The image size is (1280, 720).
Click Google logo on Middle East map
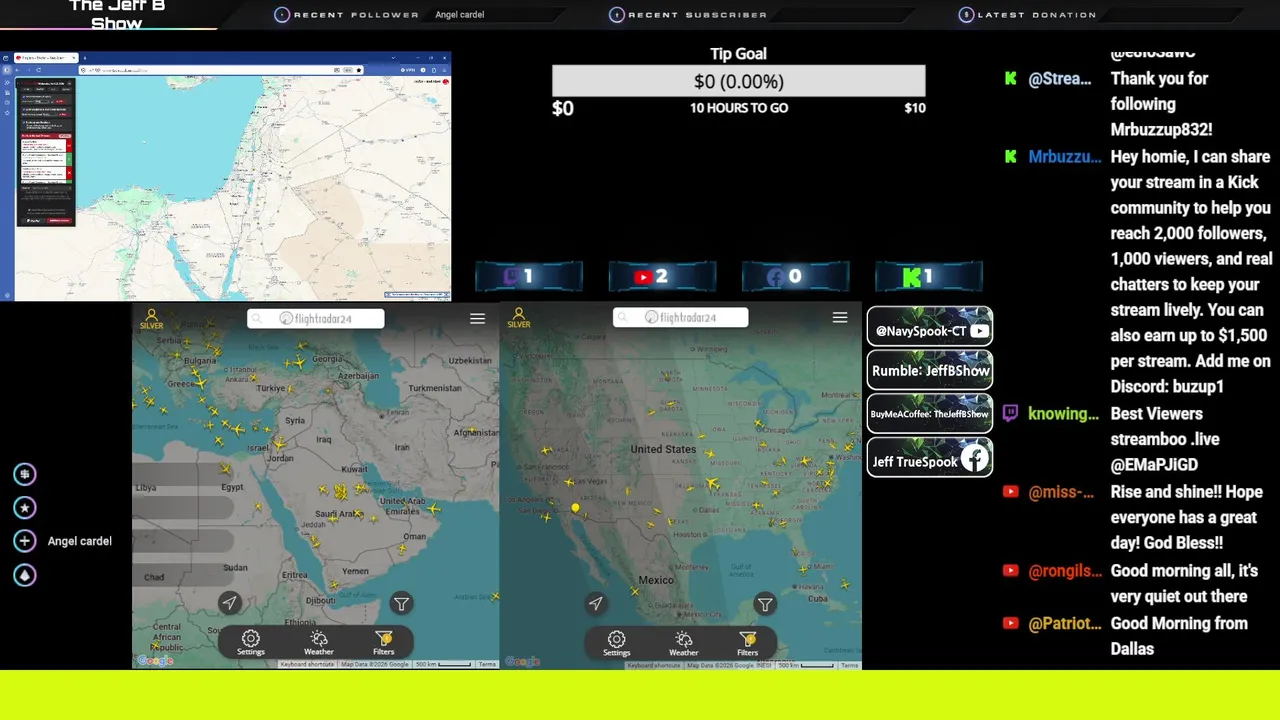tap(155, 661)
